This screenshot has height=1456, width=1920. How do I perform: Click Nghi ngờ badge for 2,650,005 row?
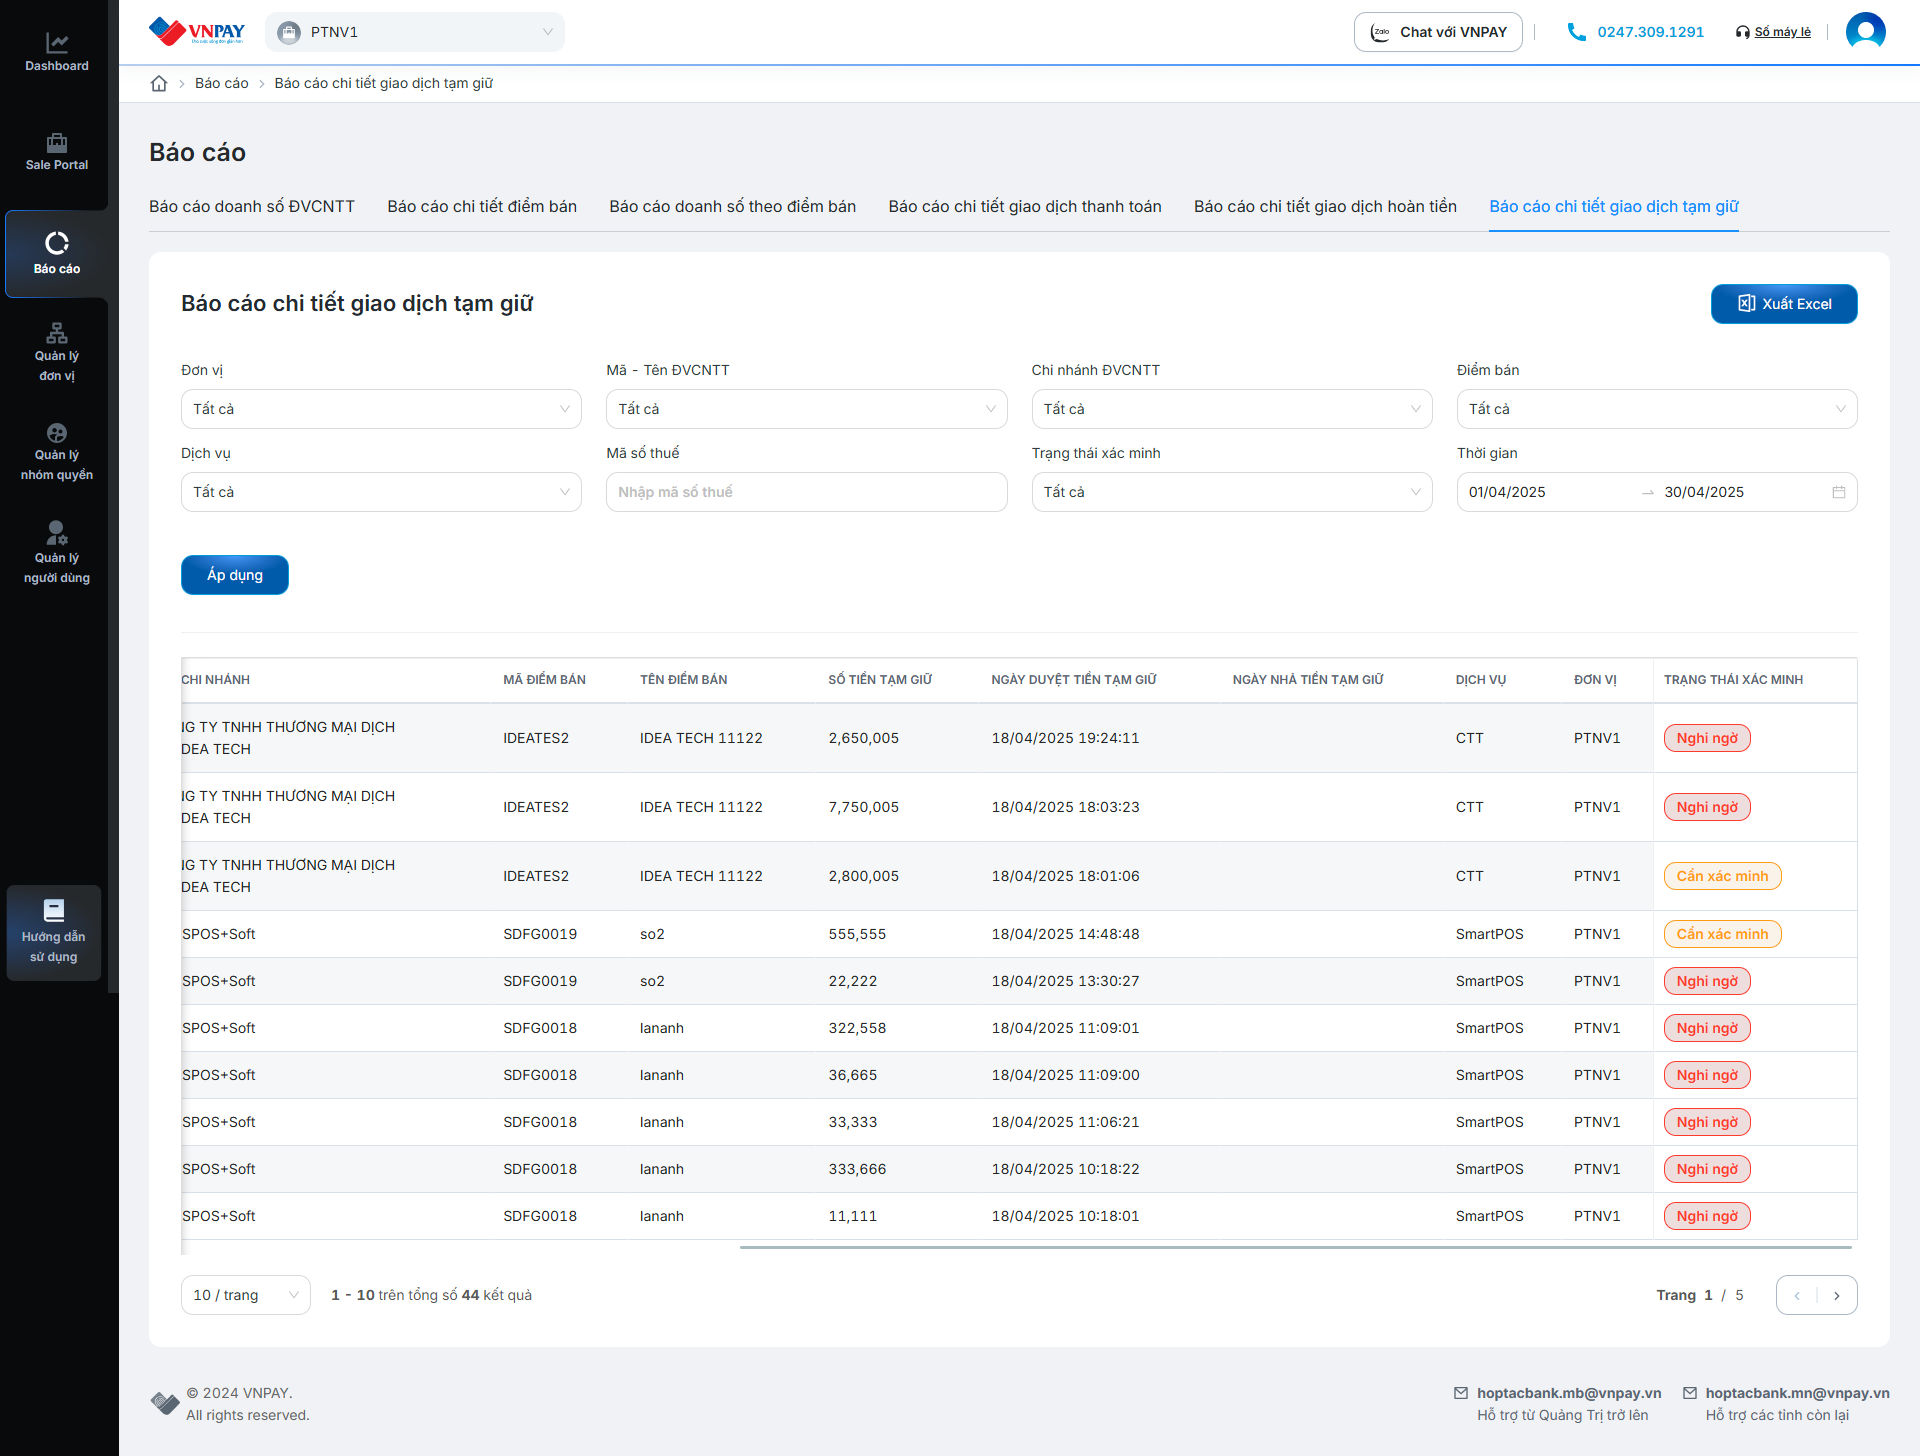pos(1707,738)
